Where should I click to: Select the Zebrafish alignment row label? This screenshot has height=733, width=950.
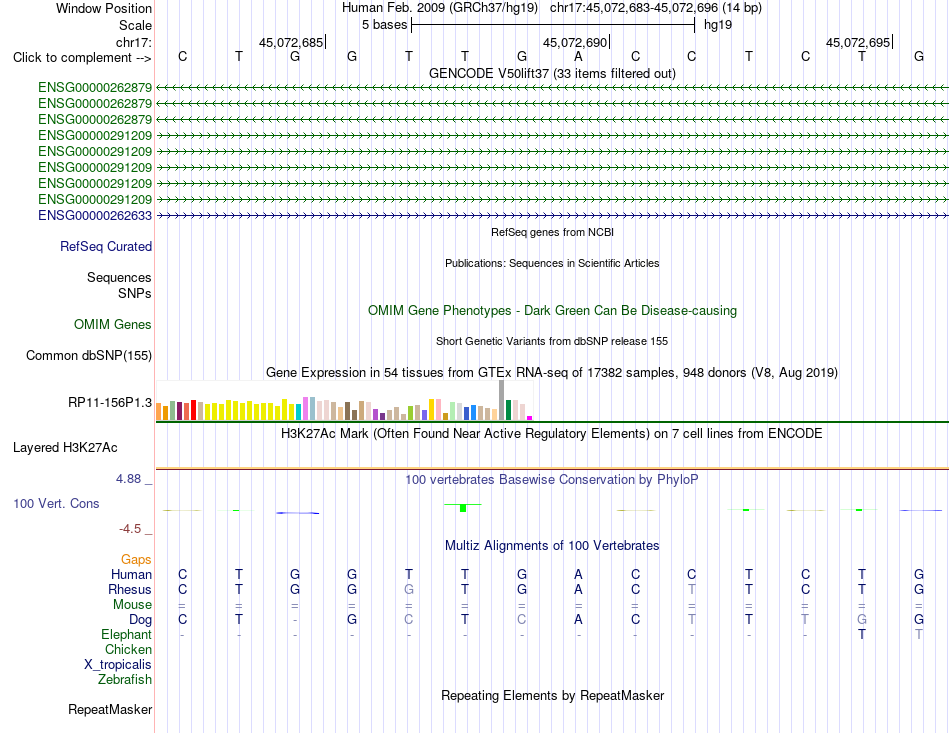(x=125, y=680)
